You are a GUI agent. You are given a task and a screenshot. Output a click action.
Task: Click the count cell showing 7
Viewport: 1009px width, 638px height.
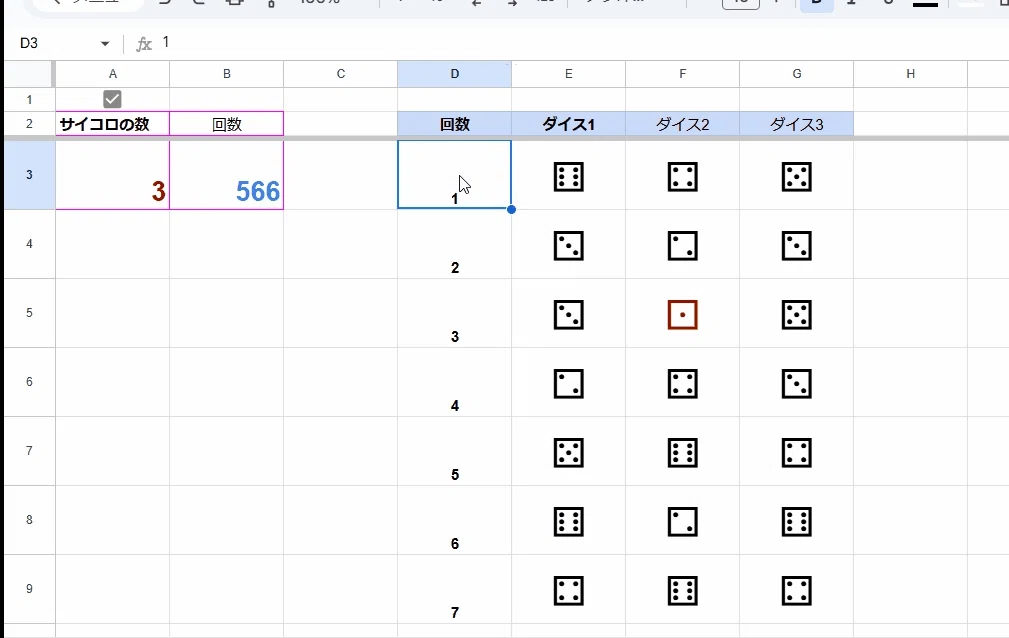coord(454,588)
